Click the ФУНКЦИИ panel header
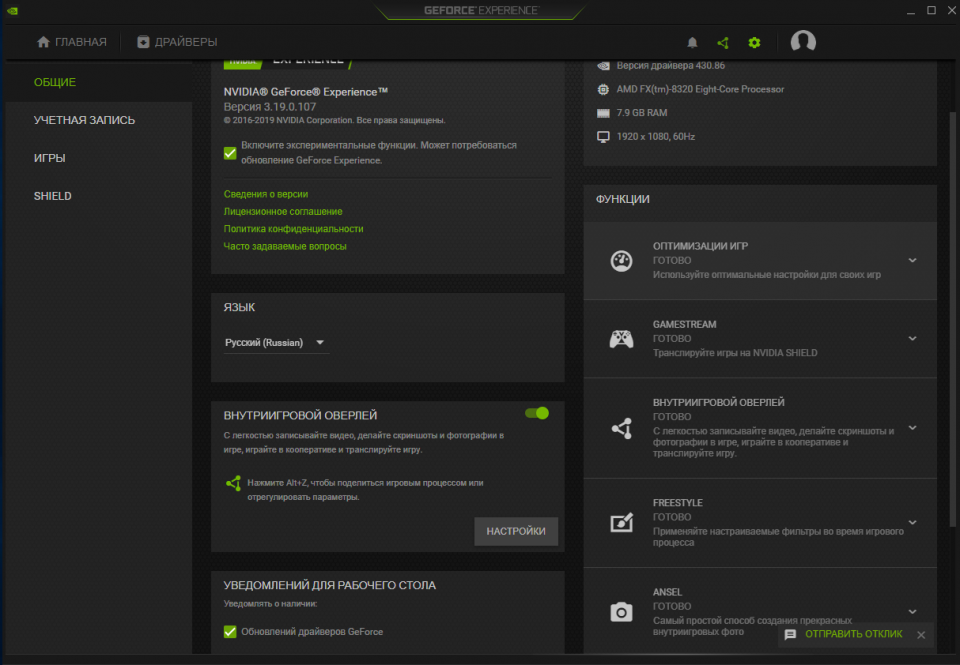Image resolution: width=960 pixels, height=665 pixels. pyautogui.click(x=623, y=199)
